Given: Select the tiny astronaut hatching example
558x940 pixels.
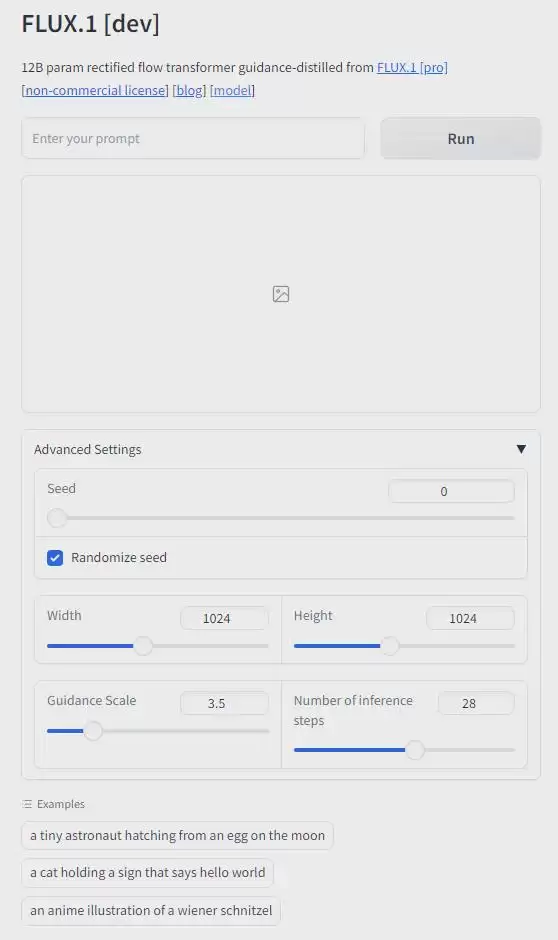Looking at the screenshot, I should point(177,835).
